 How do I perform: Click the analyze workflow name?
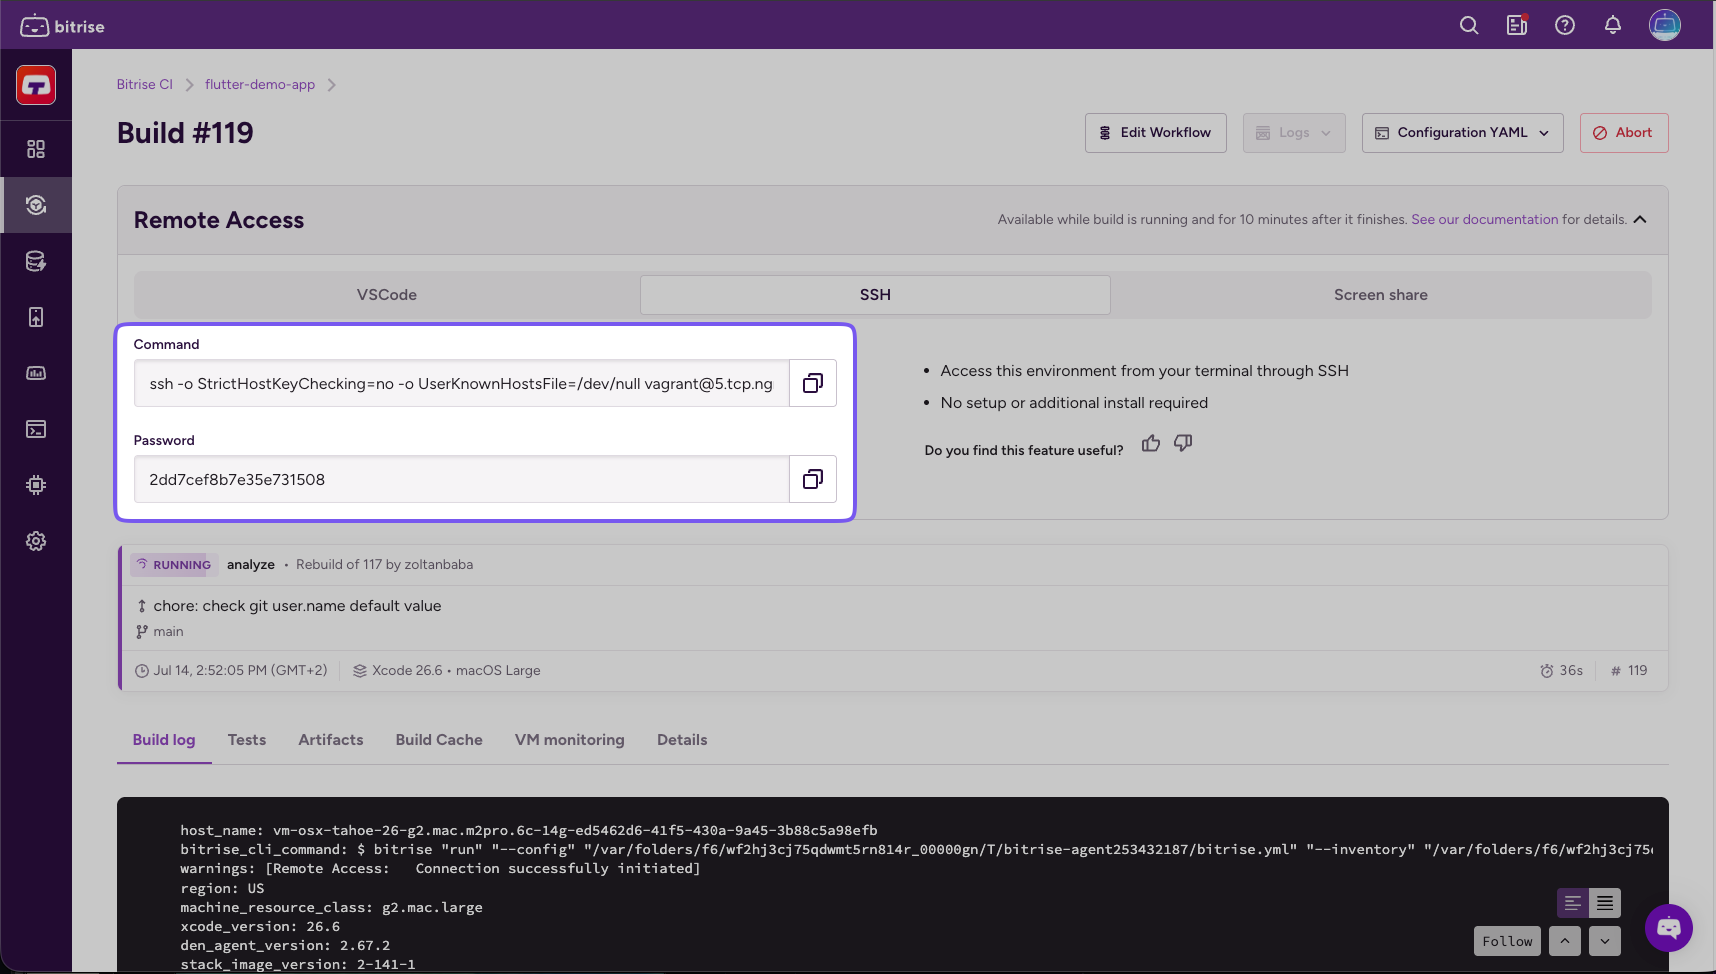251,565
